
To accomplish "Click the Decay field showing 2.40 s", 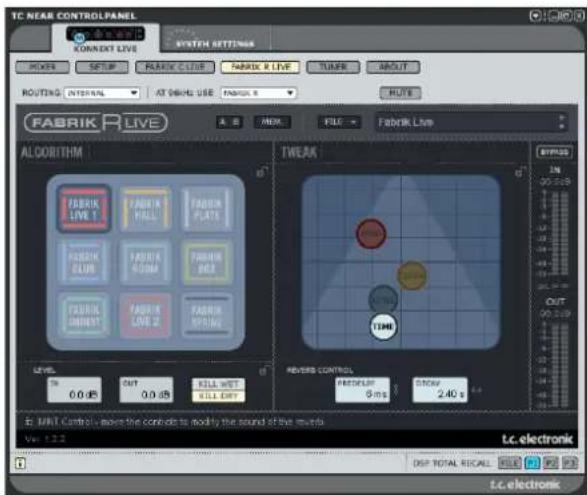I will coord(440,390).
